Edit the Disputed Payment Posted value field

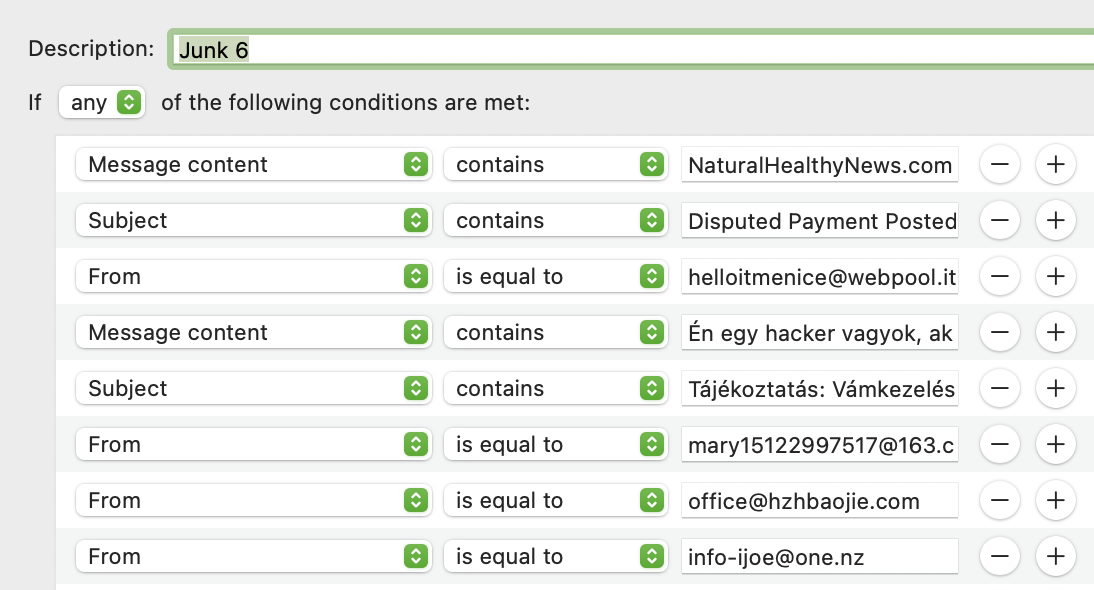[x=819, y=221]
